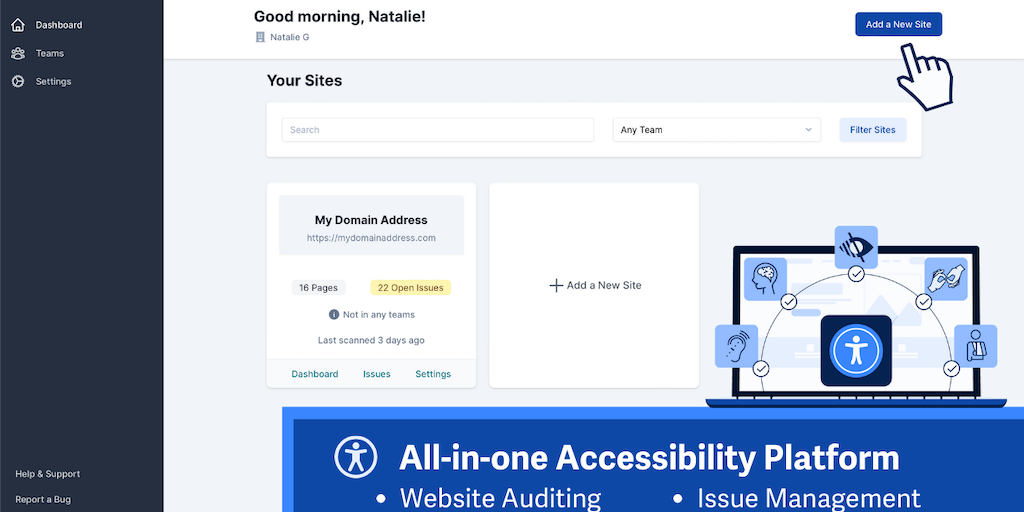The width and height of the screenshot is (1024, 512).
Task: Click the Teams people icon in sidebar
Action: pos(18,54)
